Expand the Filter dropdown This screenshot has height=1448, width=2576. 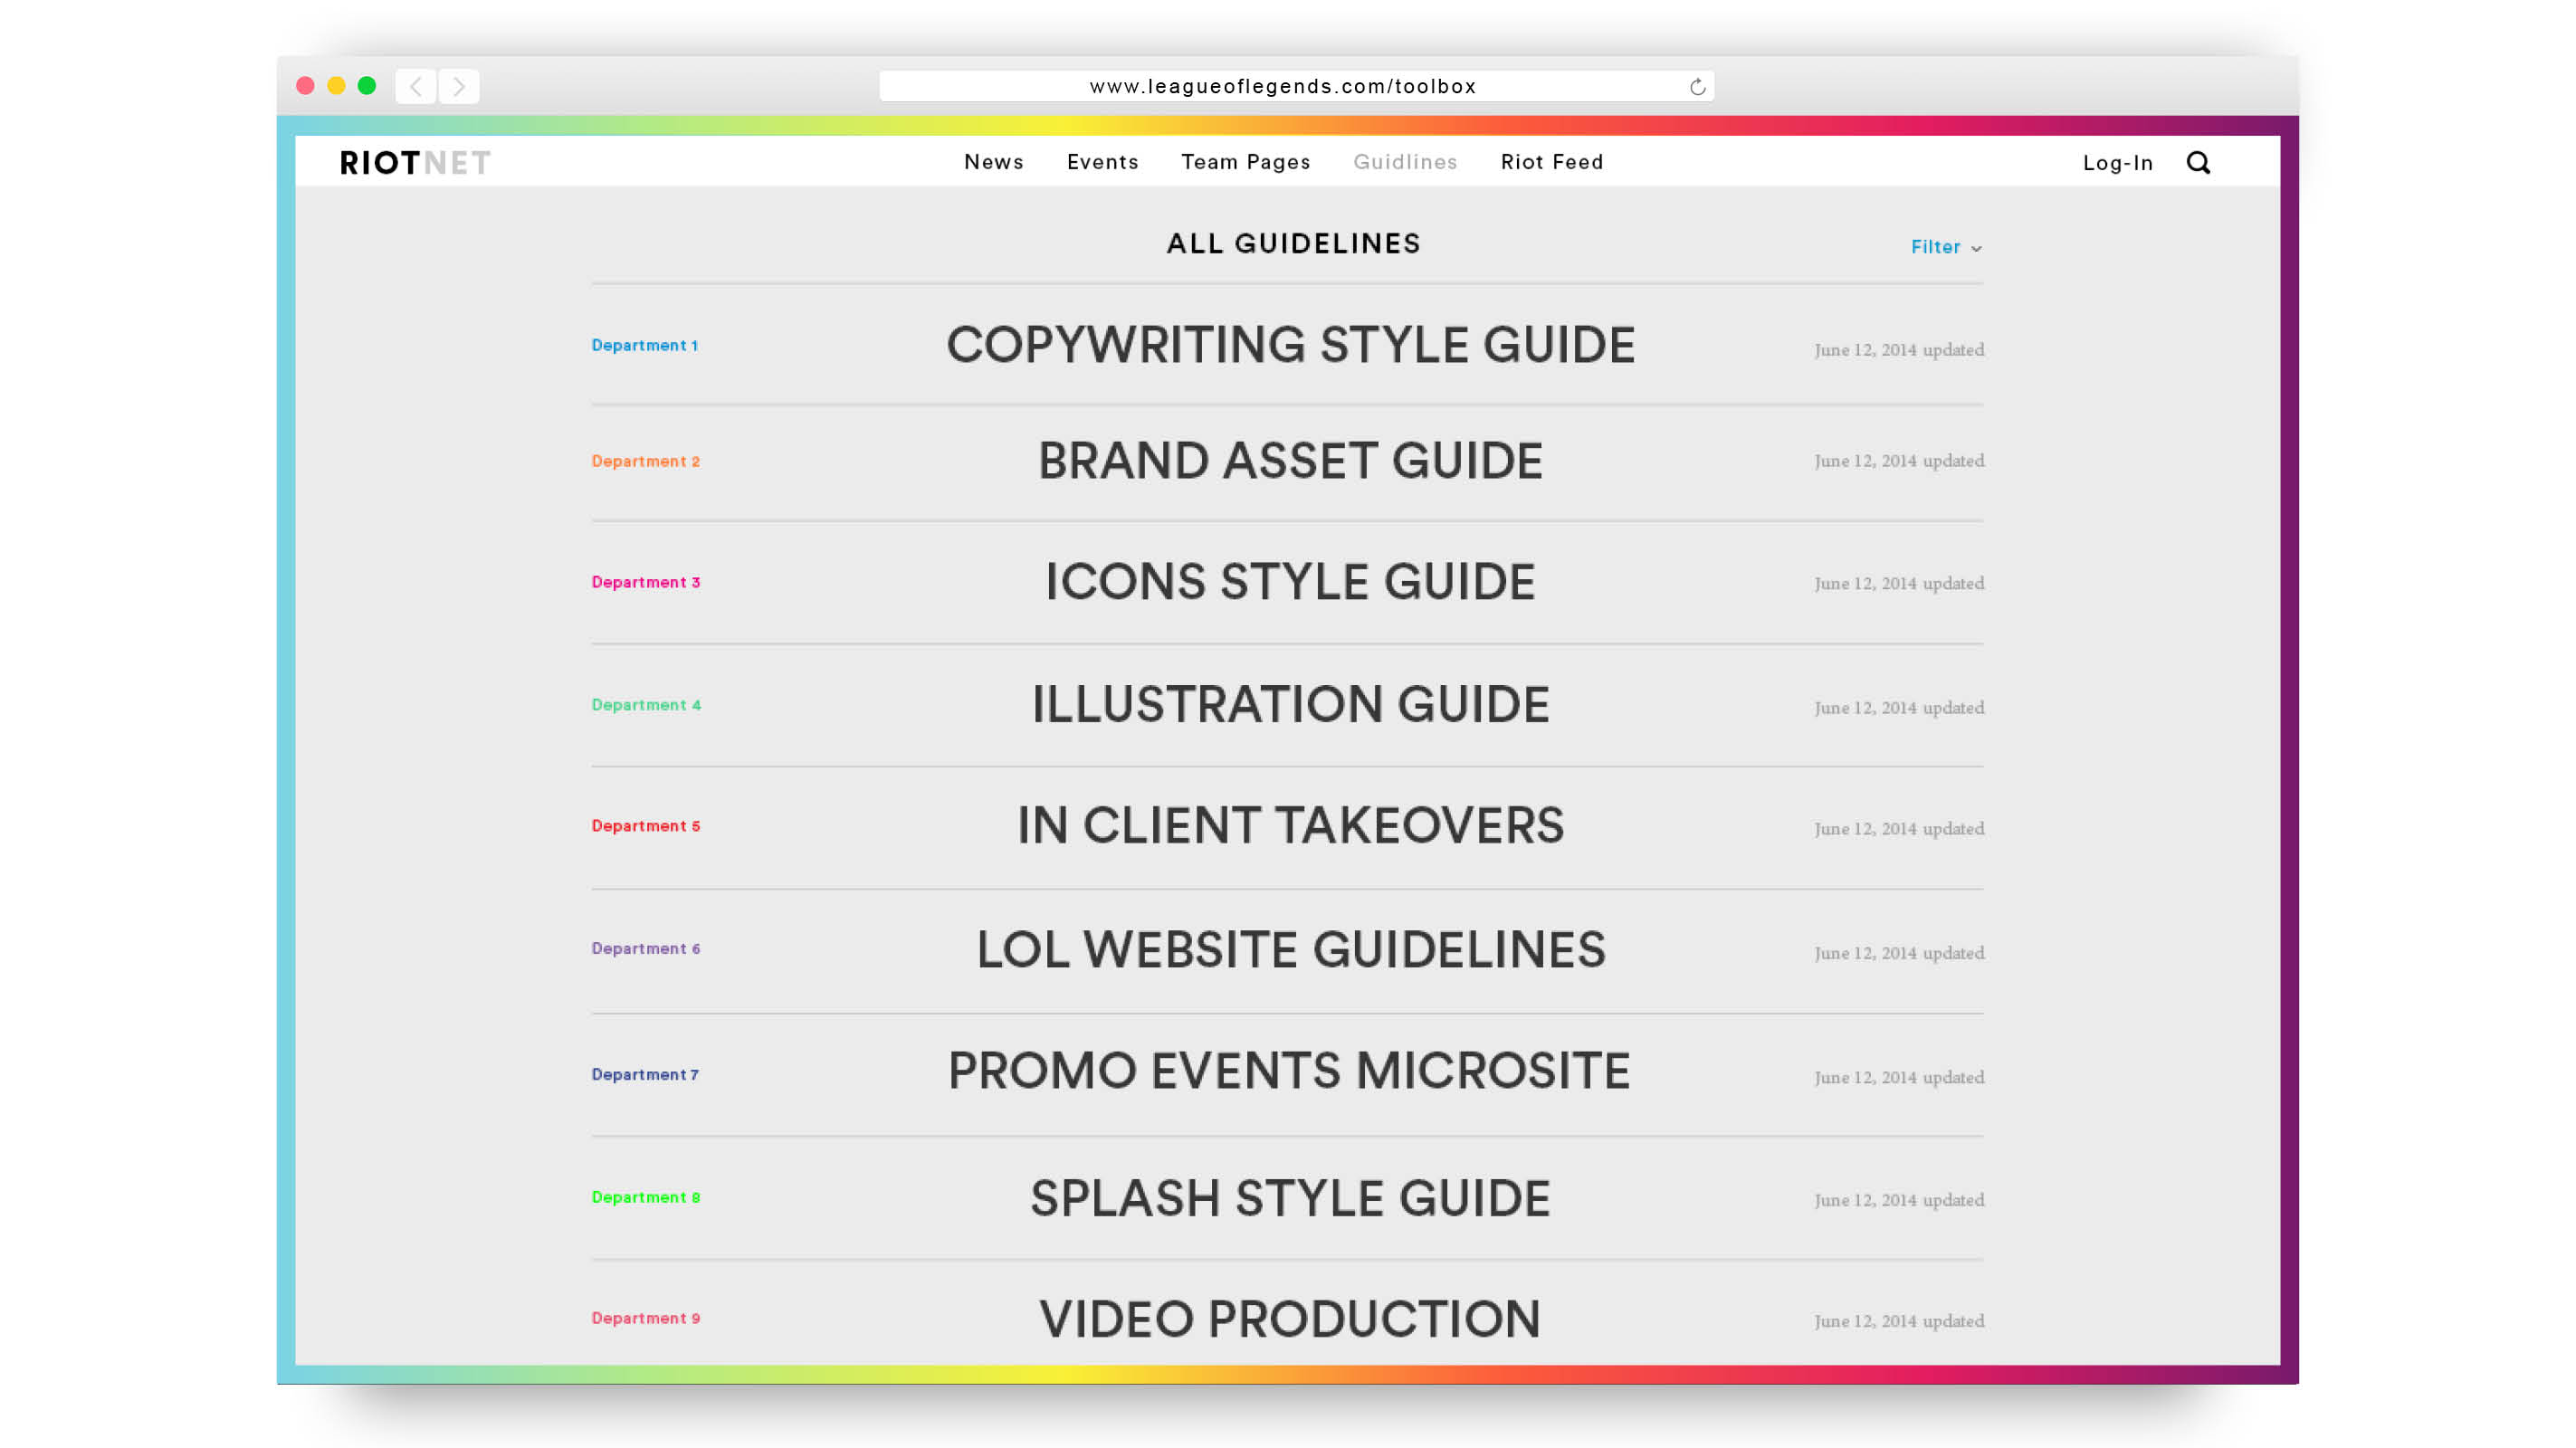pyautogui.click(x=1945, y=247)
